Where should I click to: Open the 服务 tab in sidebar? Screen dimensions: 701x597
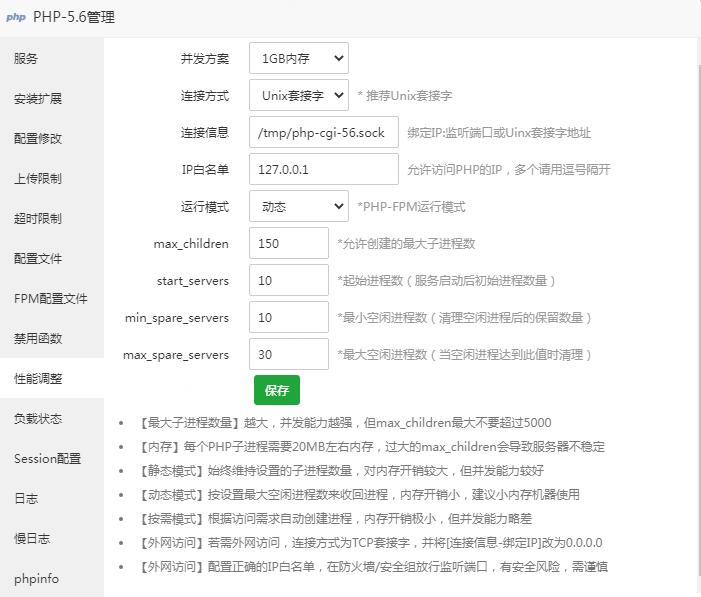click(x=52, y=58)
